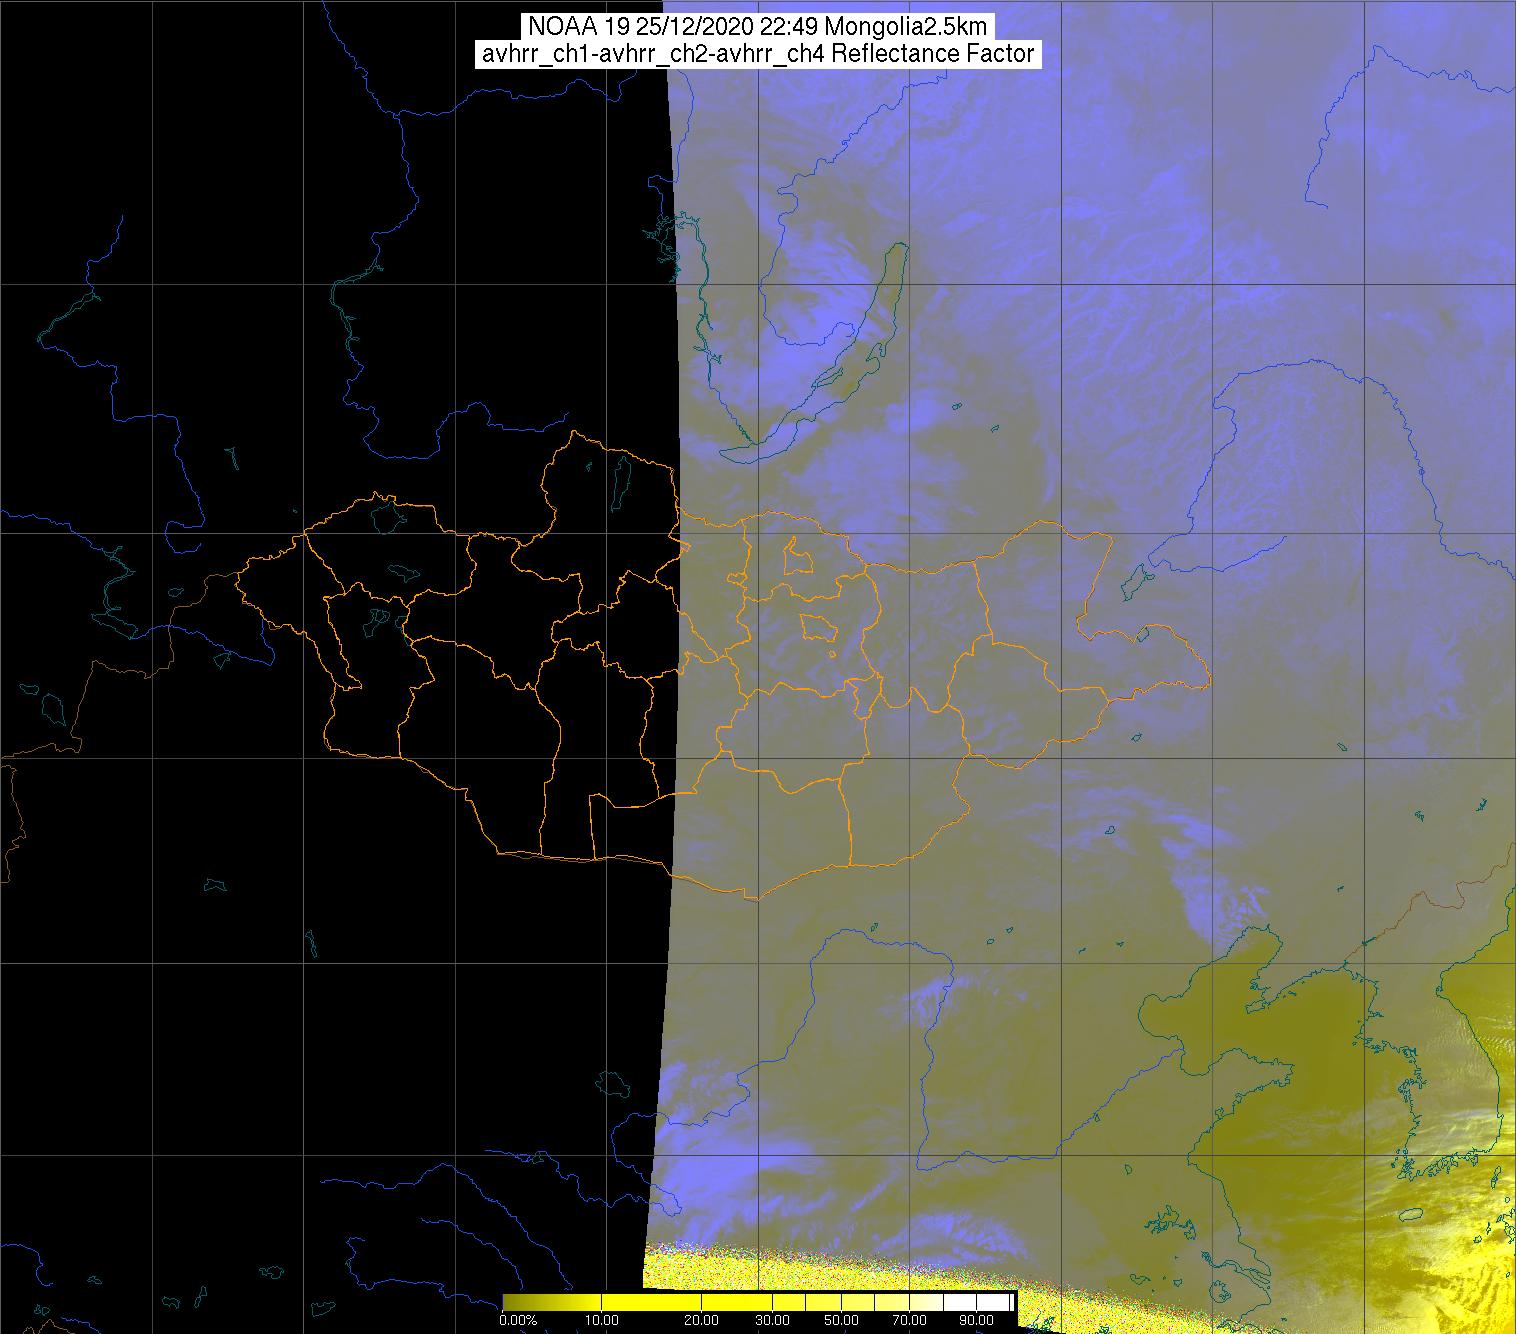Image resolution: width=1516 pixels, height=1334 pixels.
Task: Click the bright yellow segment between 10.00 and 20.00
Action: (651, 1302)
